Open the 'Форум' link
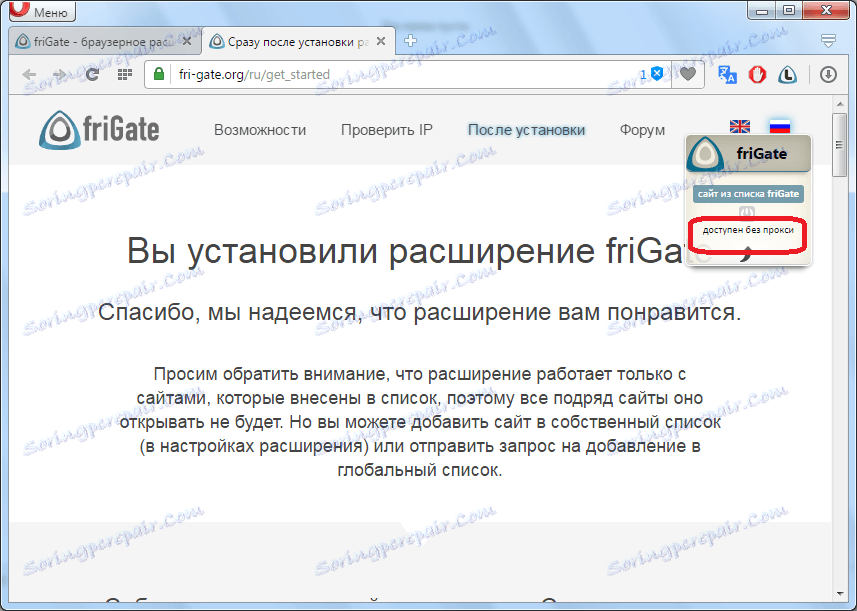This screenshot has width=857, height=611. coord(641,130)
